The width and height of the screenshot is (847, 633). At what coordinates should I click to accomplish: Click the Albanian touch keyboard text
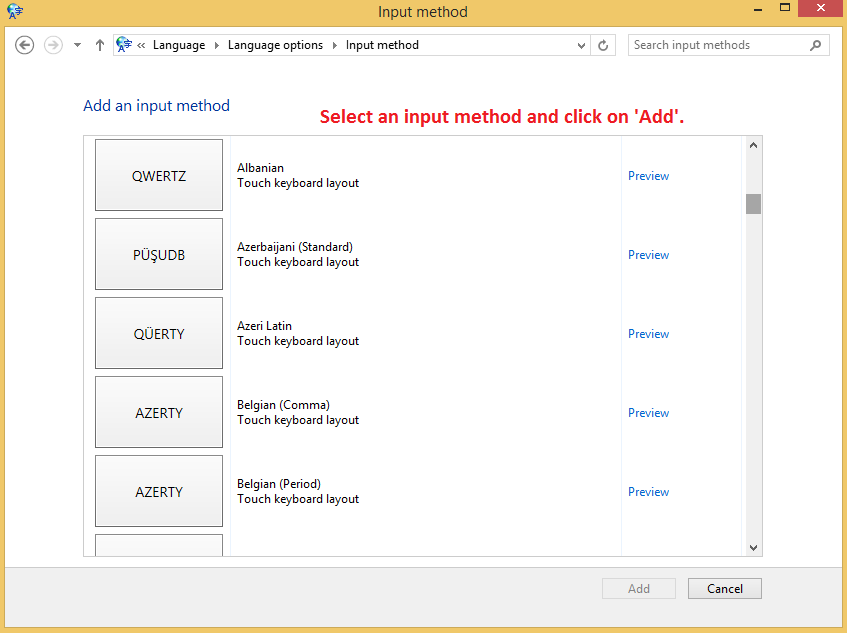pyautogui.click(x=298, y=176)
